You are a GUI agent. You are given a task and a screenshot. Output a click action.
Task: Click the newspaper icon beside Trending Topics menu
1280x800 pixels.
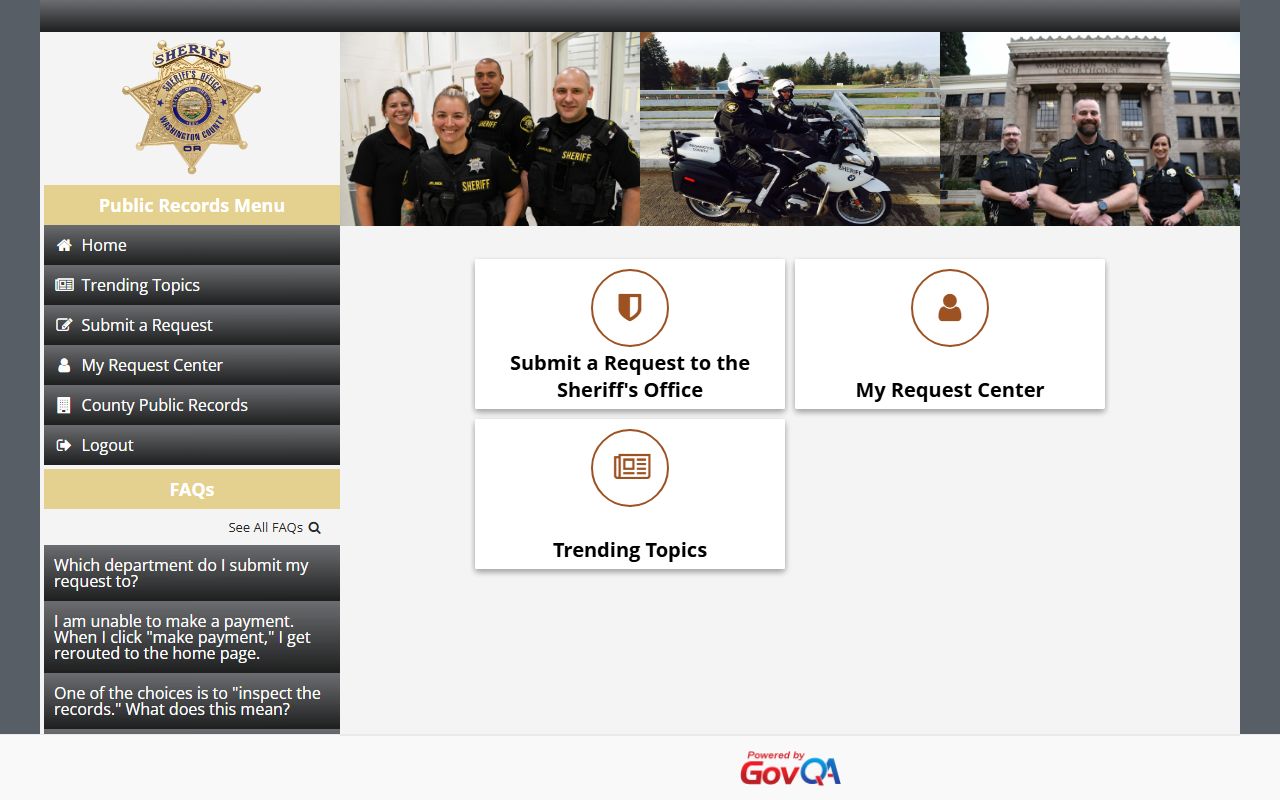tap(64, 285)
